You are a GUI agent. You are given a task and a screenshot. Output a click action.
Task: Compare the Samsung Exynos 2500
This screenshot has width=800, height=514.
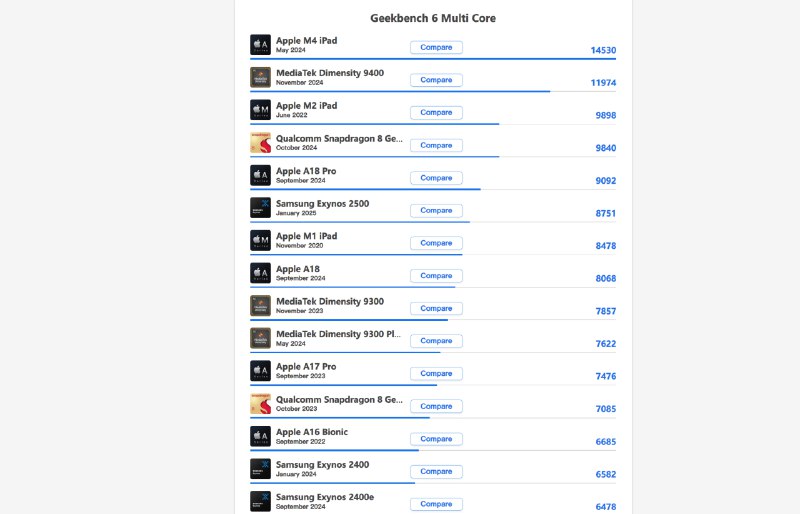(x=436, y=210)
